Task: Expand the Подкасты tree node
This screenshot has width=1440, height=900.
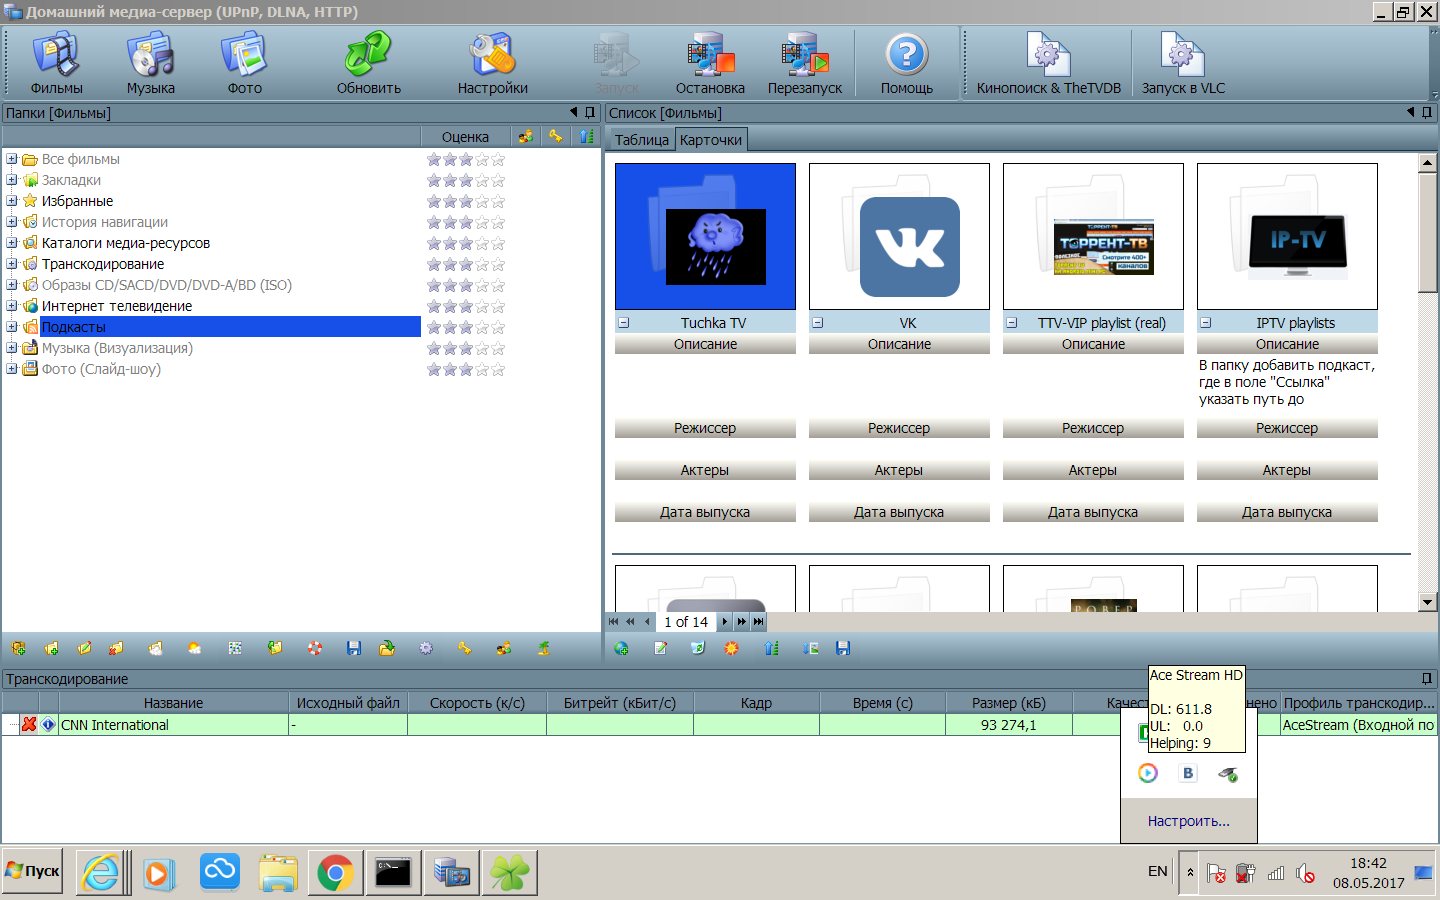Action: [x=11, y=327]
